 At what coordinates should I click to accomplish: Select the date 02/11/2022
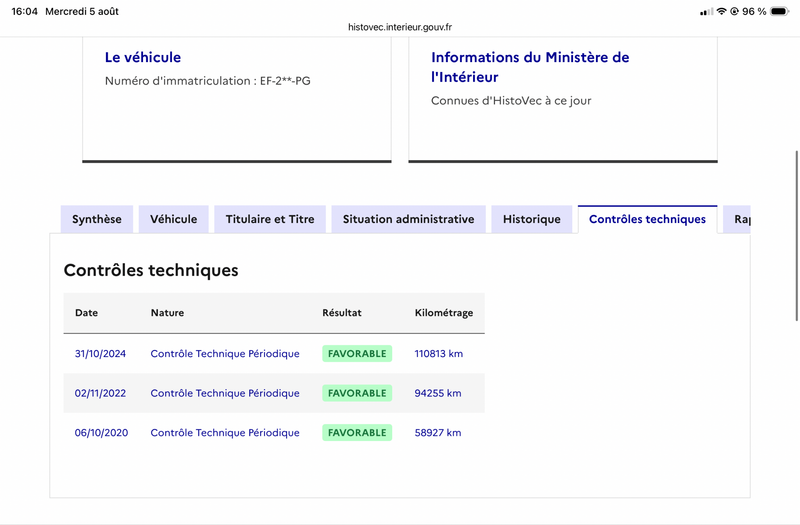tap(101, 393)
